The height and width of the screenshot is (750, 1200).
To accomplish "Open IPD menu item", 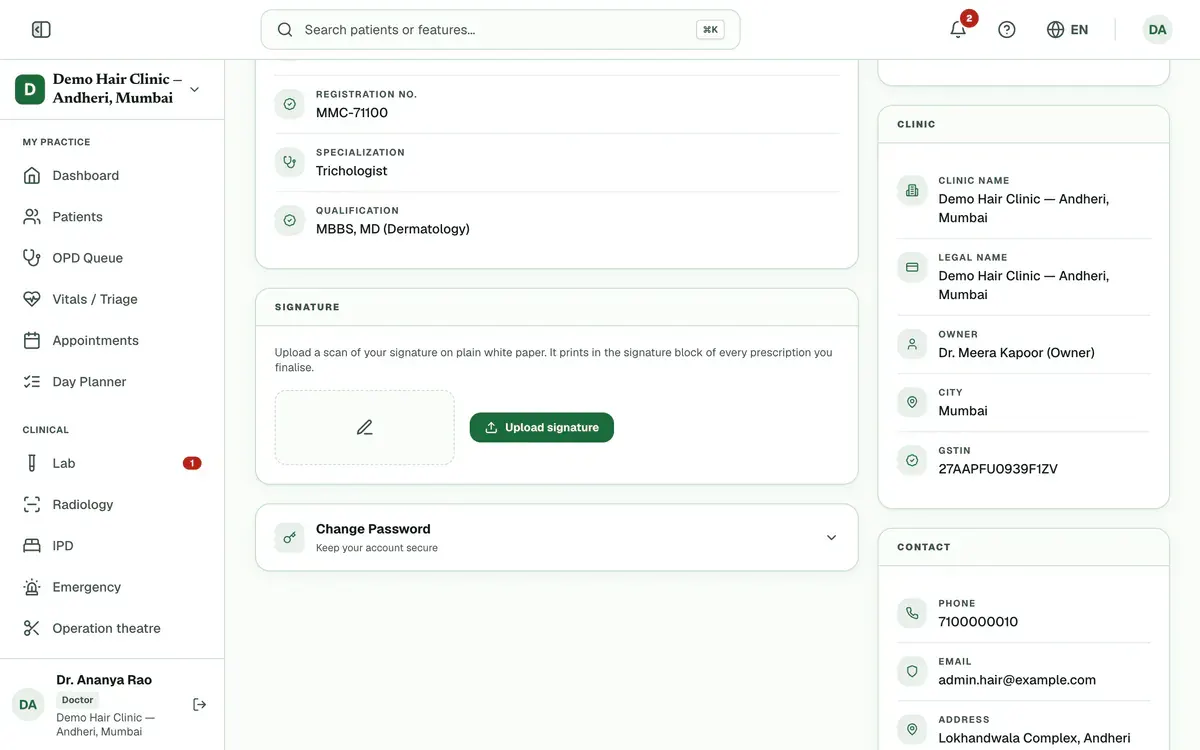I will pos(112,546).
